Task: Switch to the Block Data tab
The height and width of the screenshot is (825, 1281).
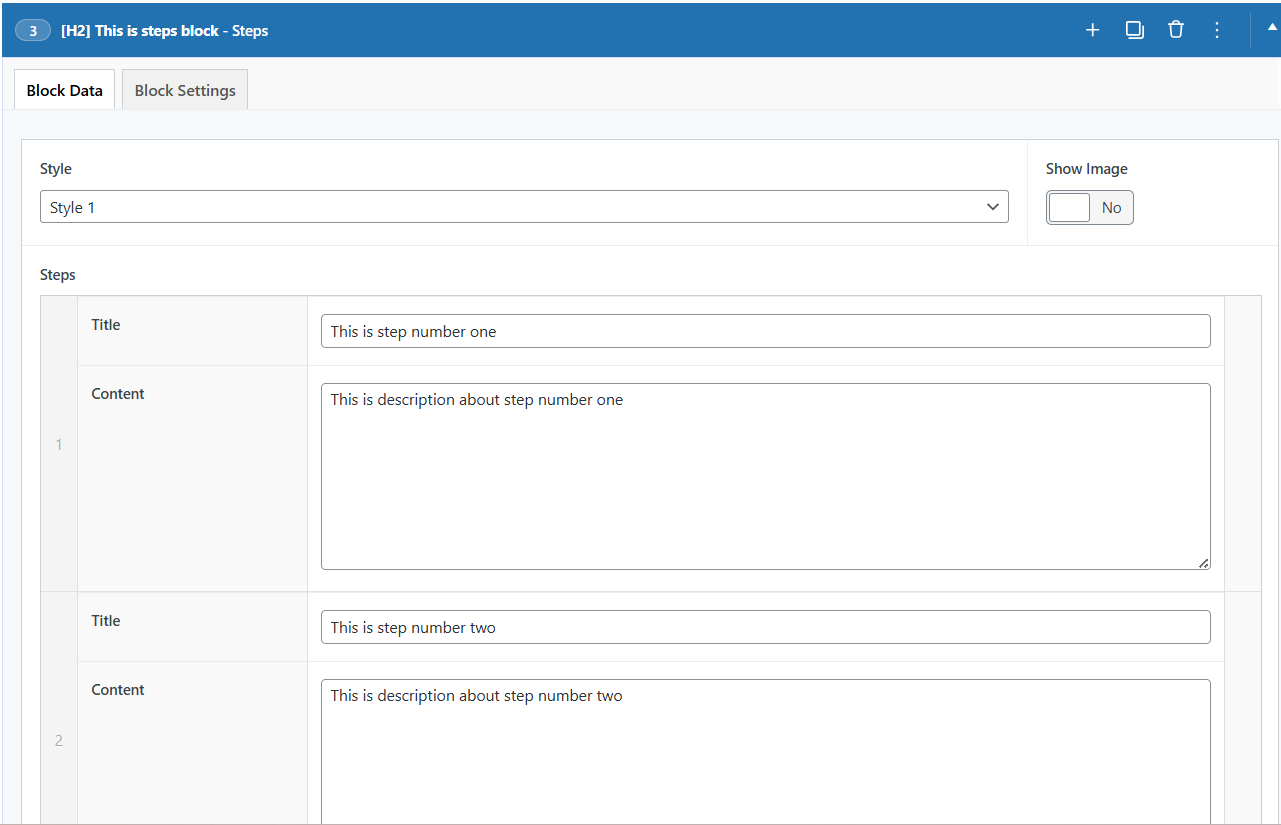Action: tap(65, 90)
